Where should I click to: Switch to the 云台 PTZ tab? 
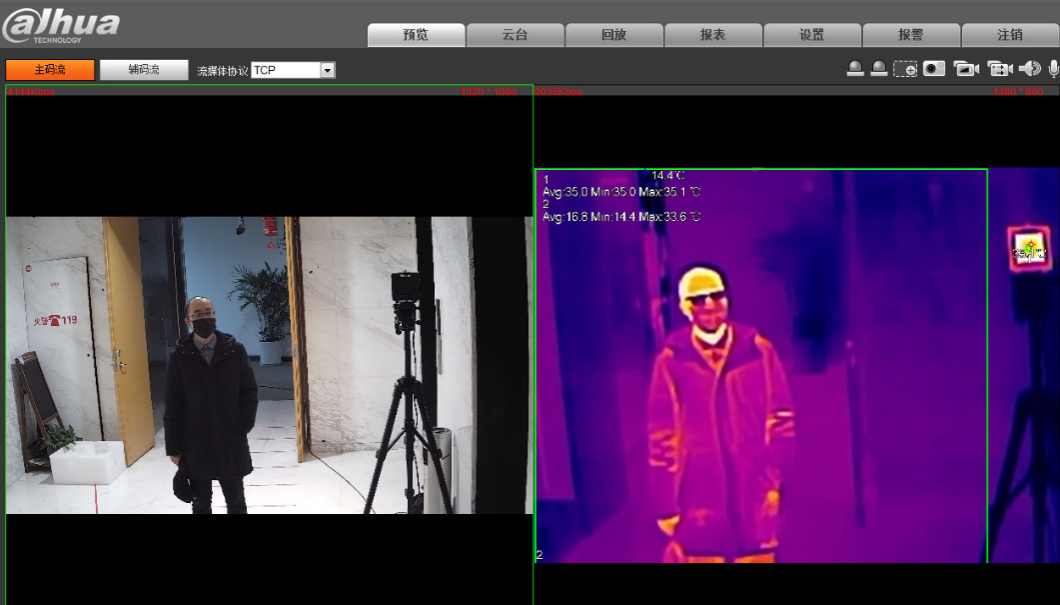click(515, 35)
